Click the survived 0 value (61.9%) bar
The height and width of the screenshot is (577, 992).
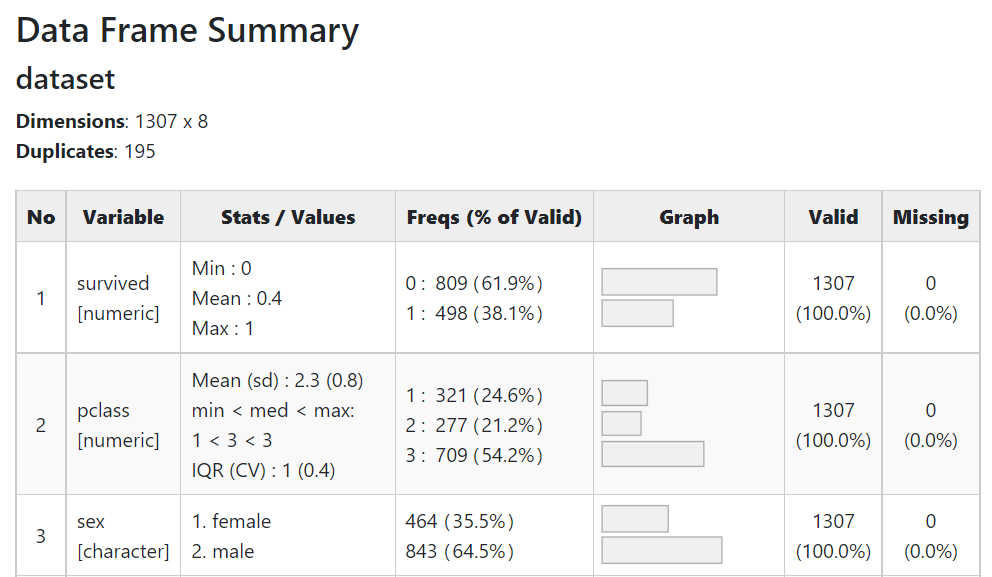pyautogui.click(x=659, y=282)
